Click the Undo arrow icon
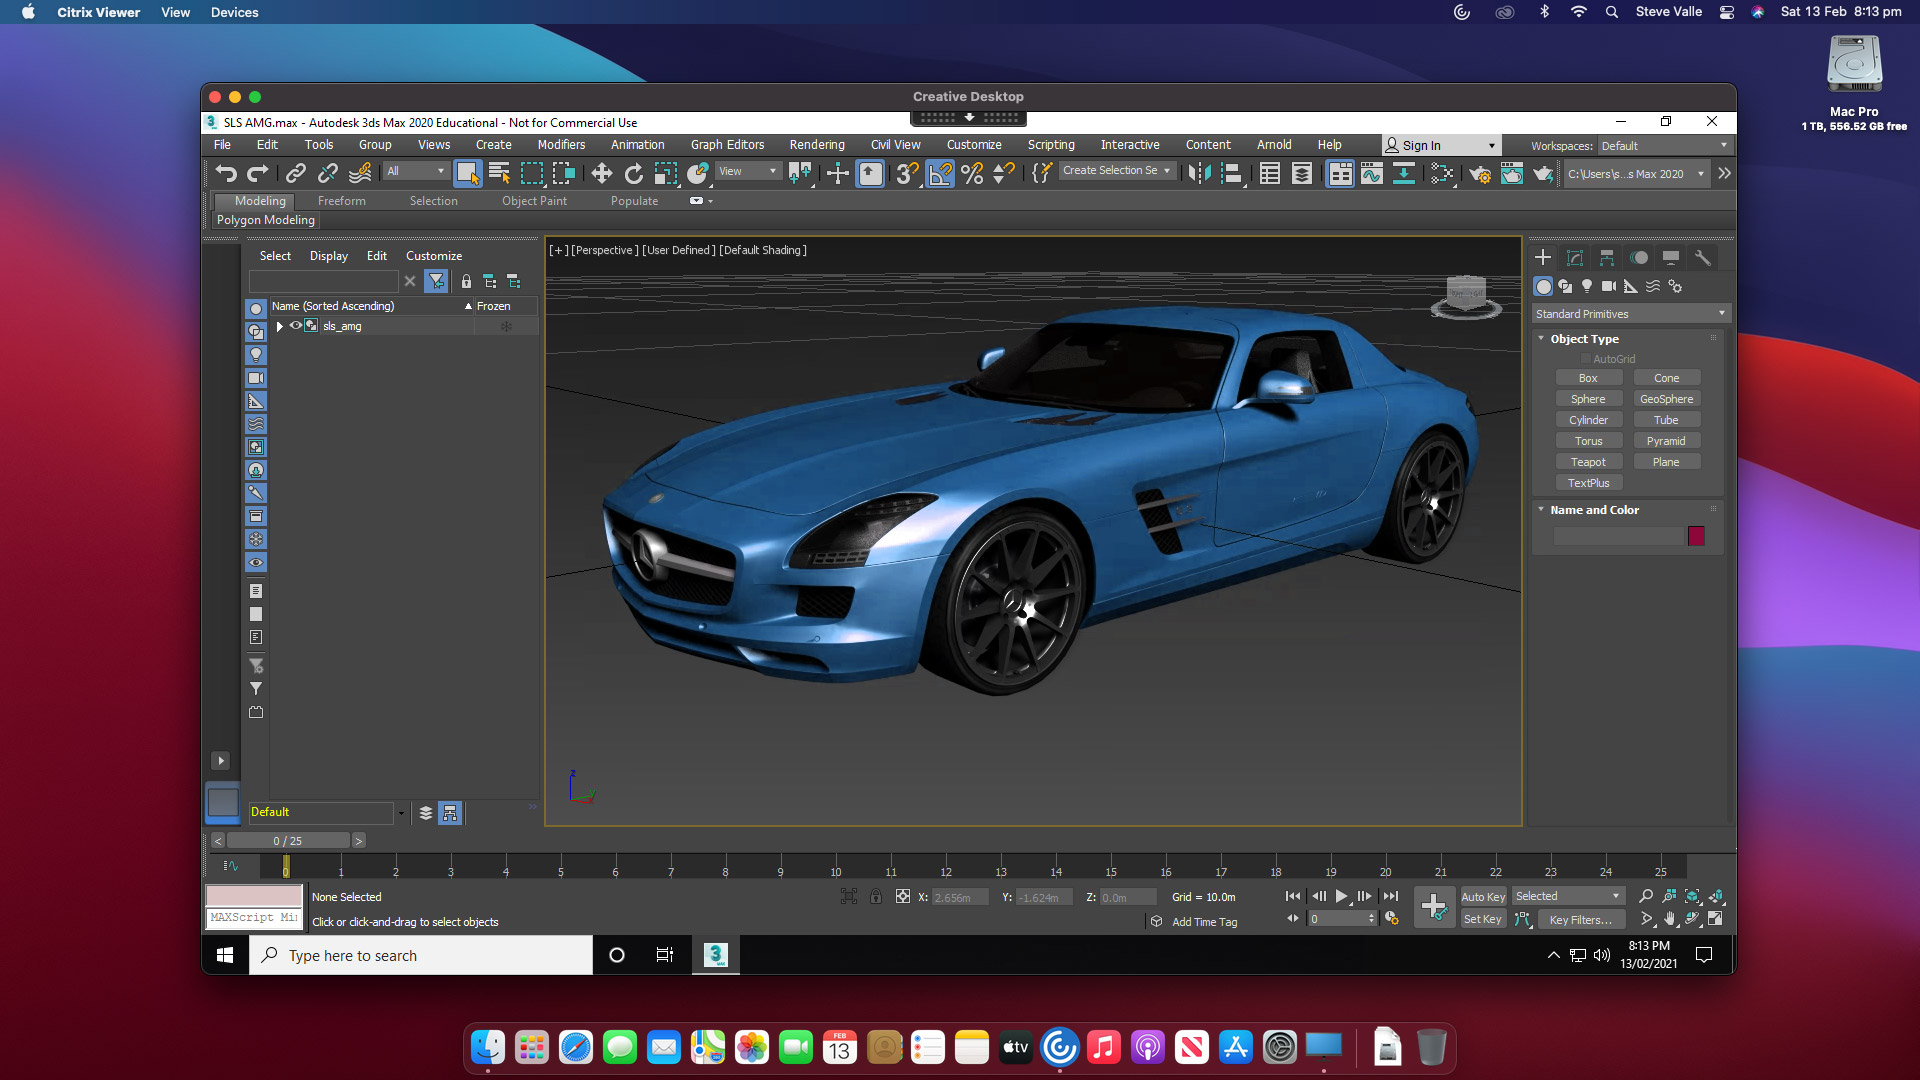Viewport: 1920px width, 1080px height. click(x=226, y=174)
